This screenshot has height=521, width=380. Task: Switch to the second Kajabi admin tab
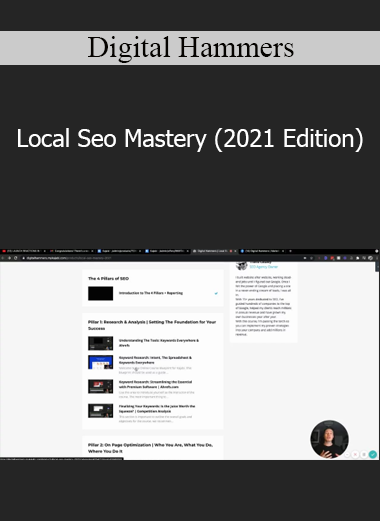click(166, 251)
